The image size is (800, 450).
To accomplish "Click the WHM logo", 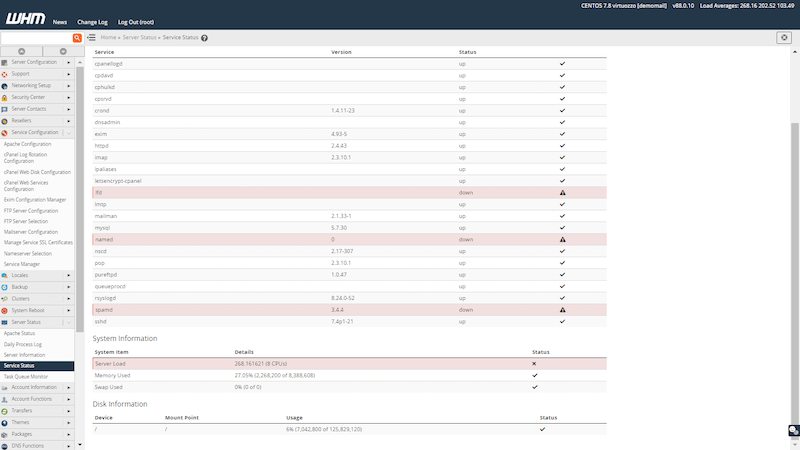I will (x=25, y=19).
